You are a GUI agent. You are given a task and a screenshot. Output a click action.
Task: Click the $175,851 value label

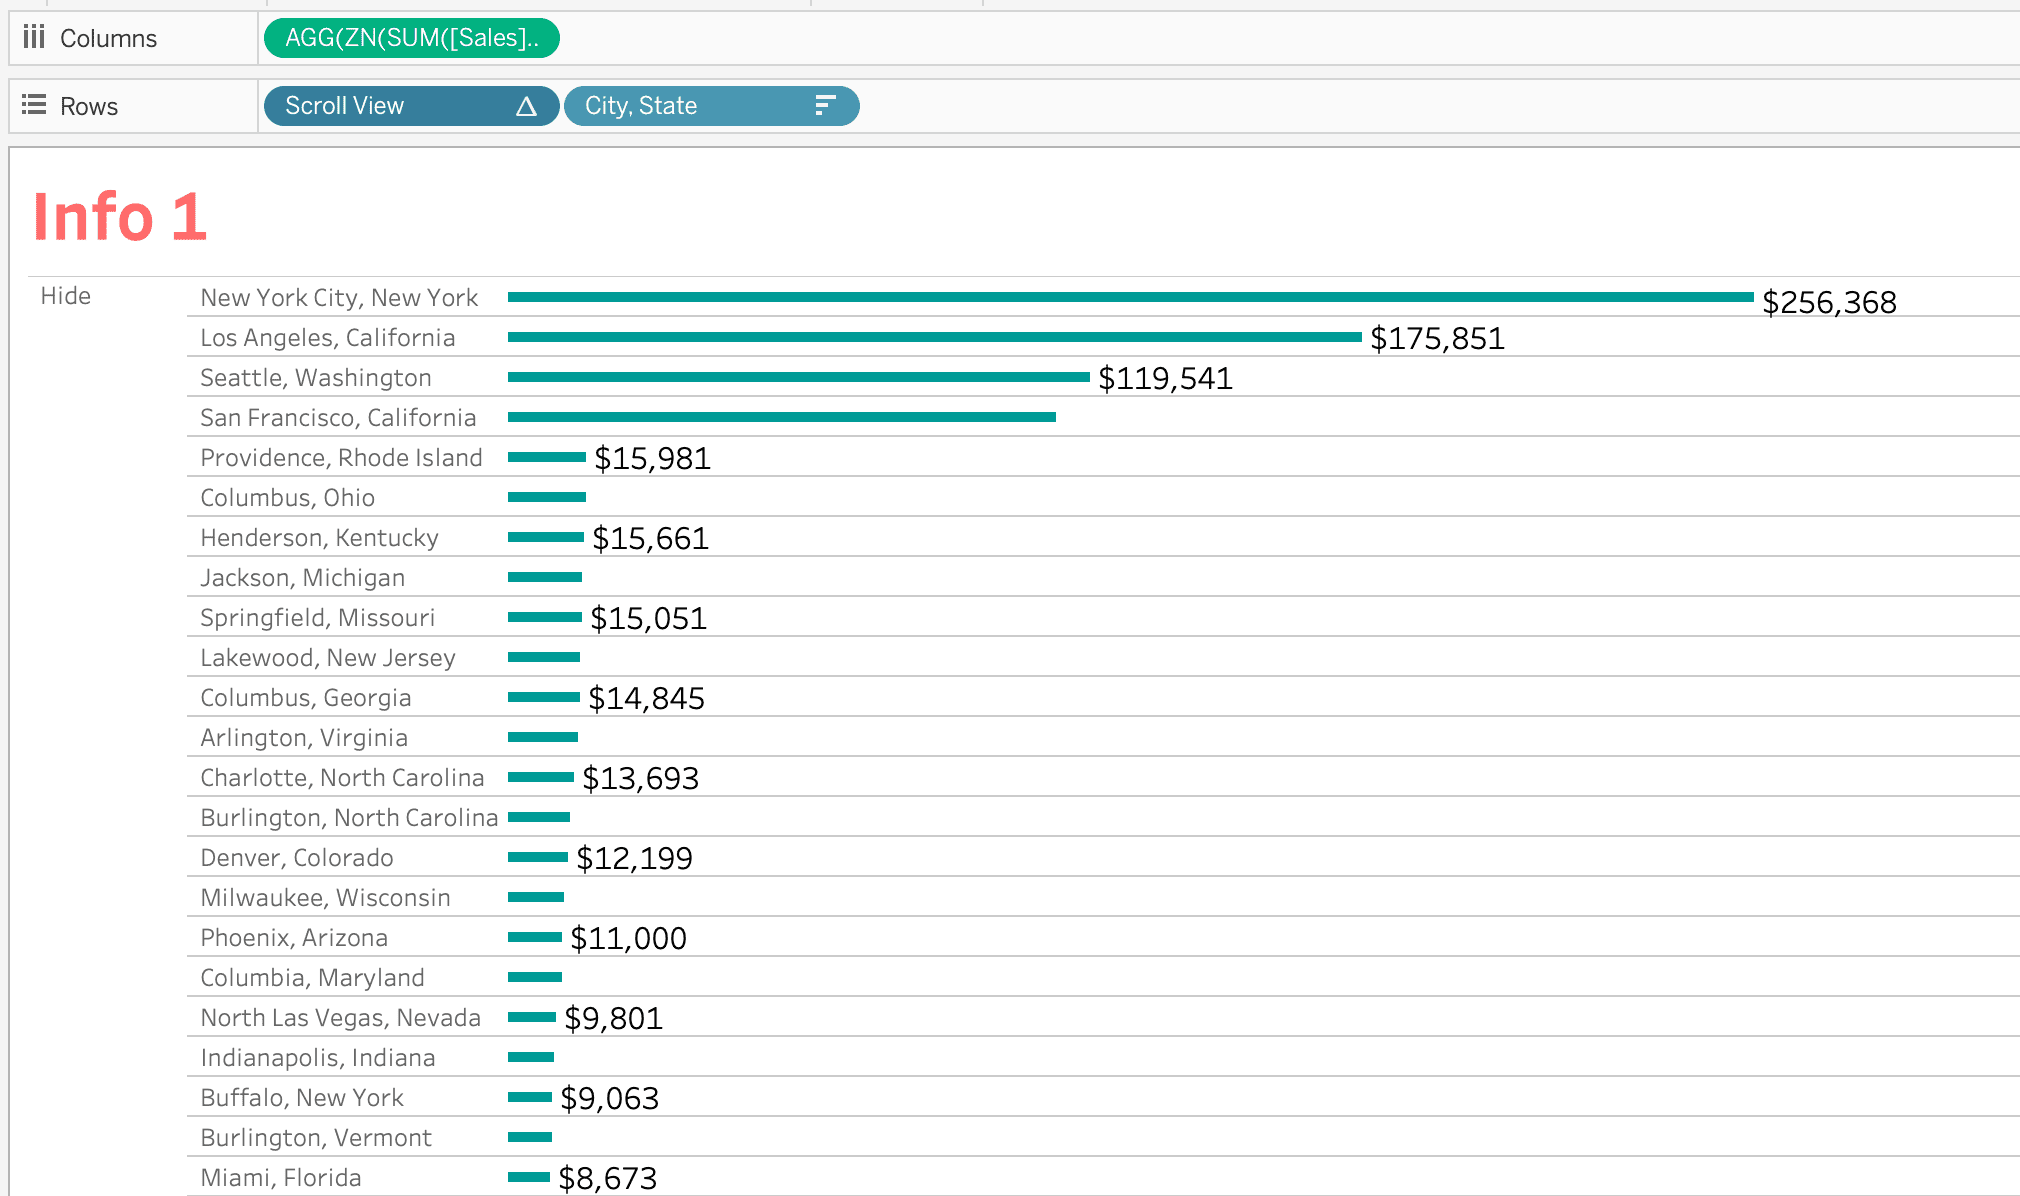click(1437, 338)
